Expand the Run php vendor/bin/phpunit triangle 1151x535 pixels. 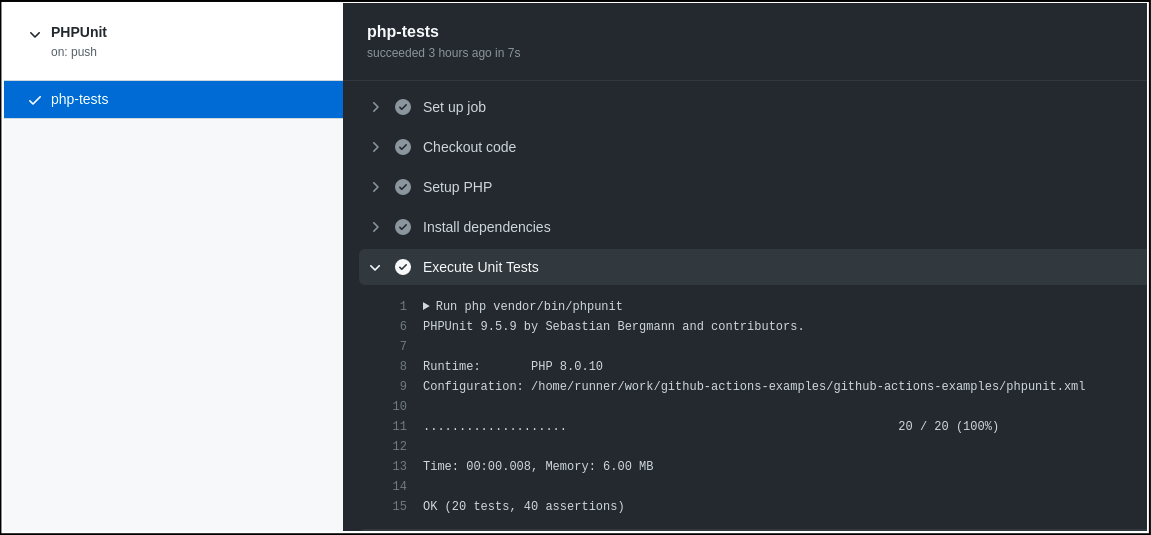coord(426,306)
